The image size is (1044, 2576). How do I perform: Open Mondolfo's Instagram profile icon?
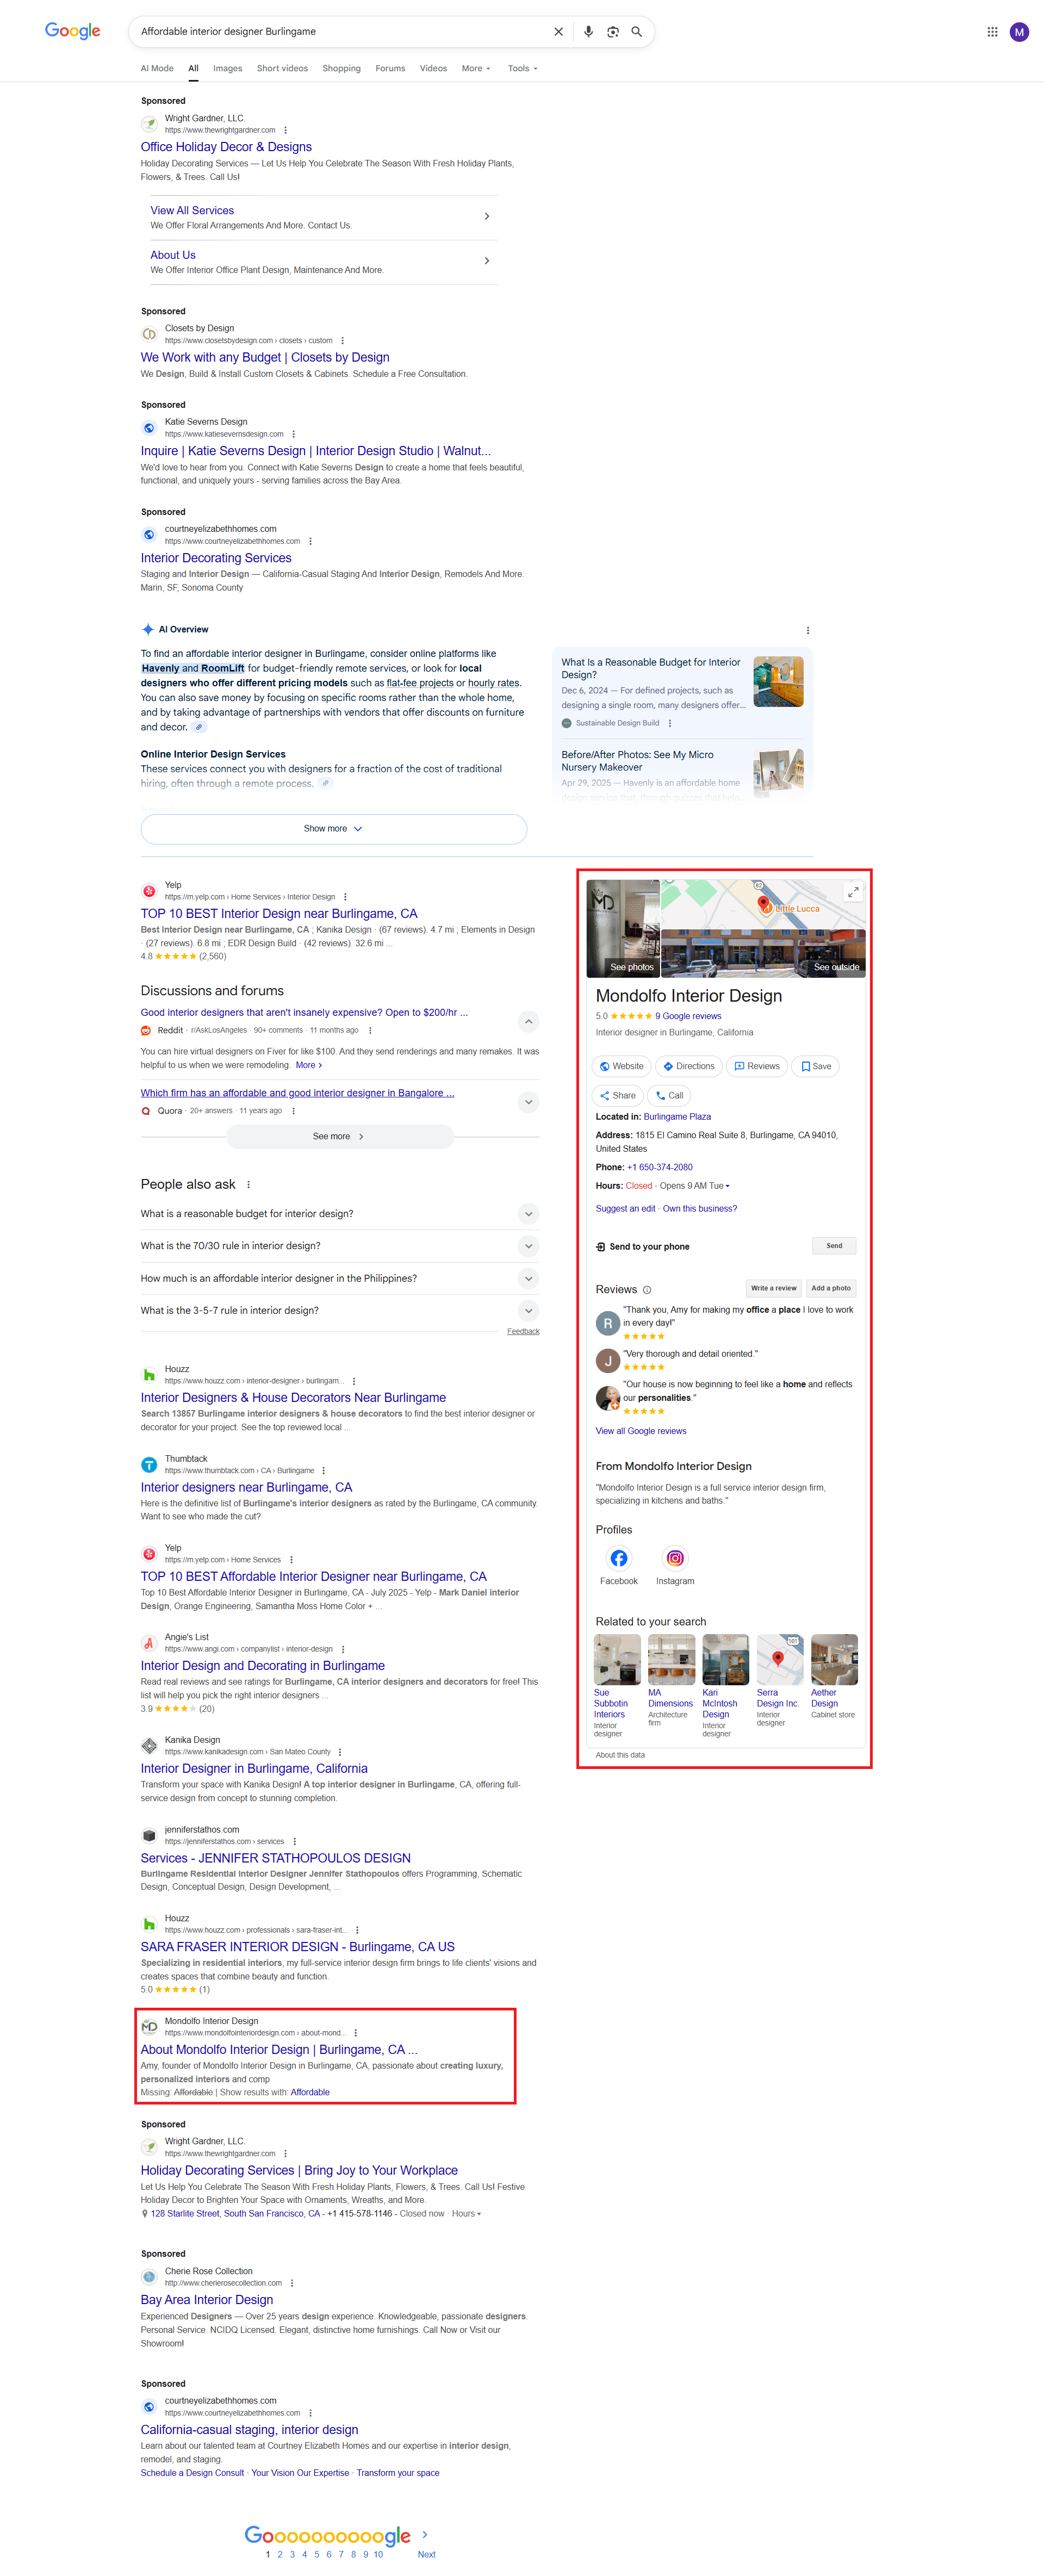pyautogui.click(x=675, y=1558)
